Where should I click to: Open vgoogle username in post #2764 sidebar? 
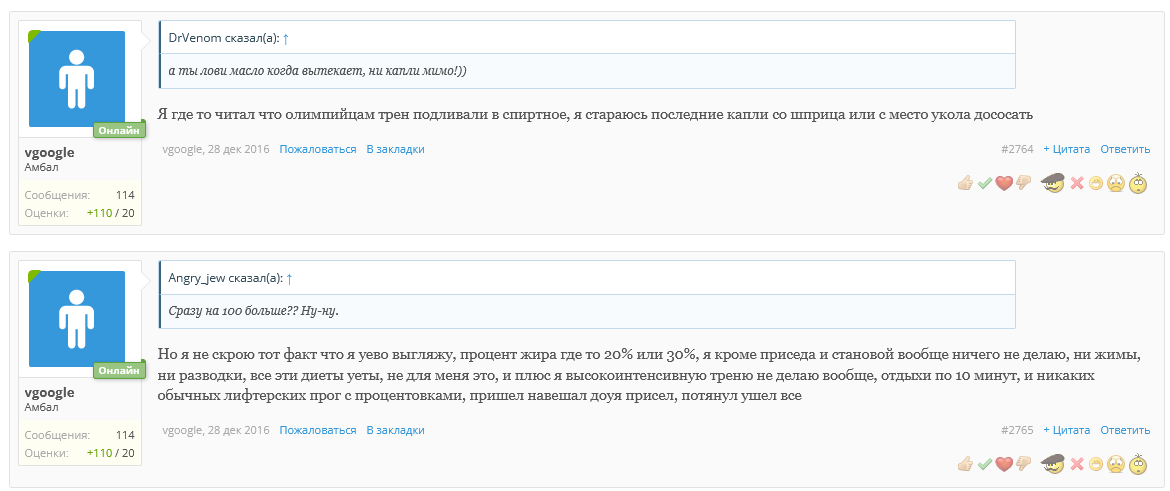pyautogui.click(x=49, y=152)
